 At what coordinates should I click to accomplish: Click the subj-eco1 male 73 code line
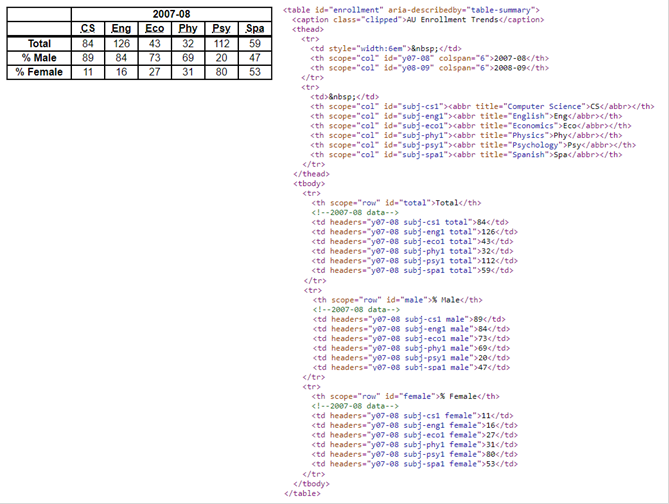411,338
